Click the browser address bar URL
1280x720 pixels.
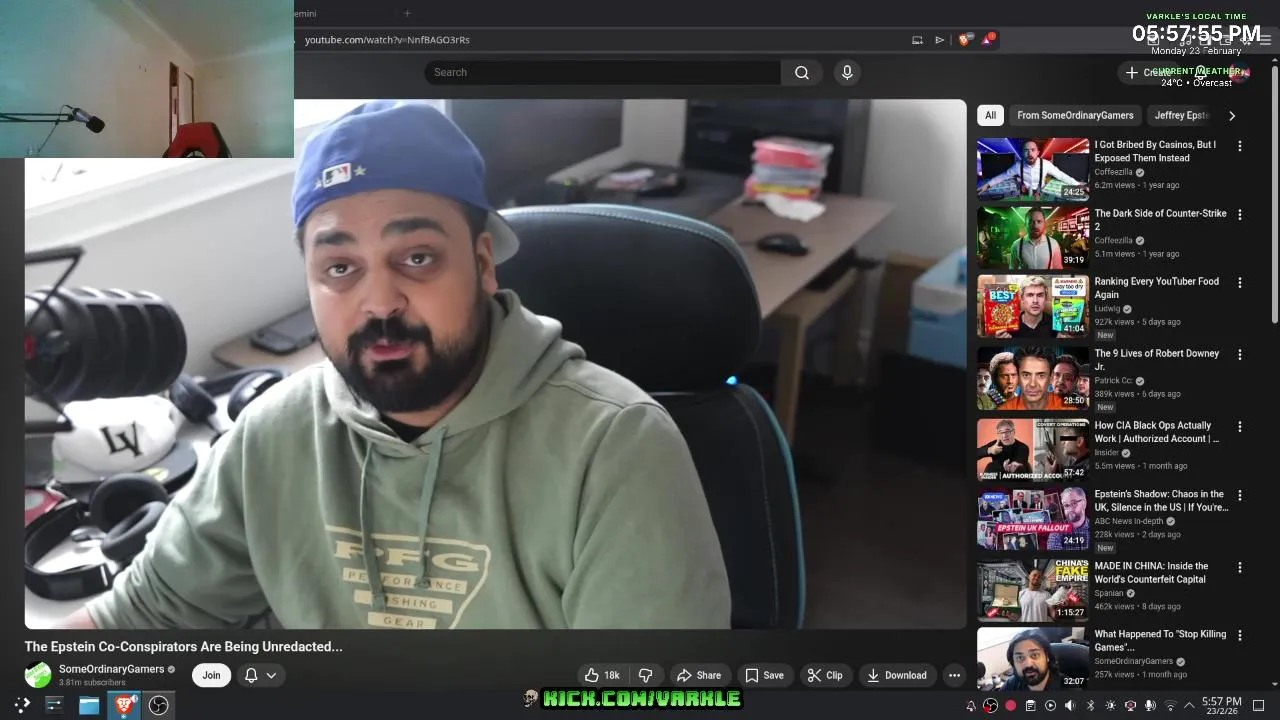387,40
